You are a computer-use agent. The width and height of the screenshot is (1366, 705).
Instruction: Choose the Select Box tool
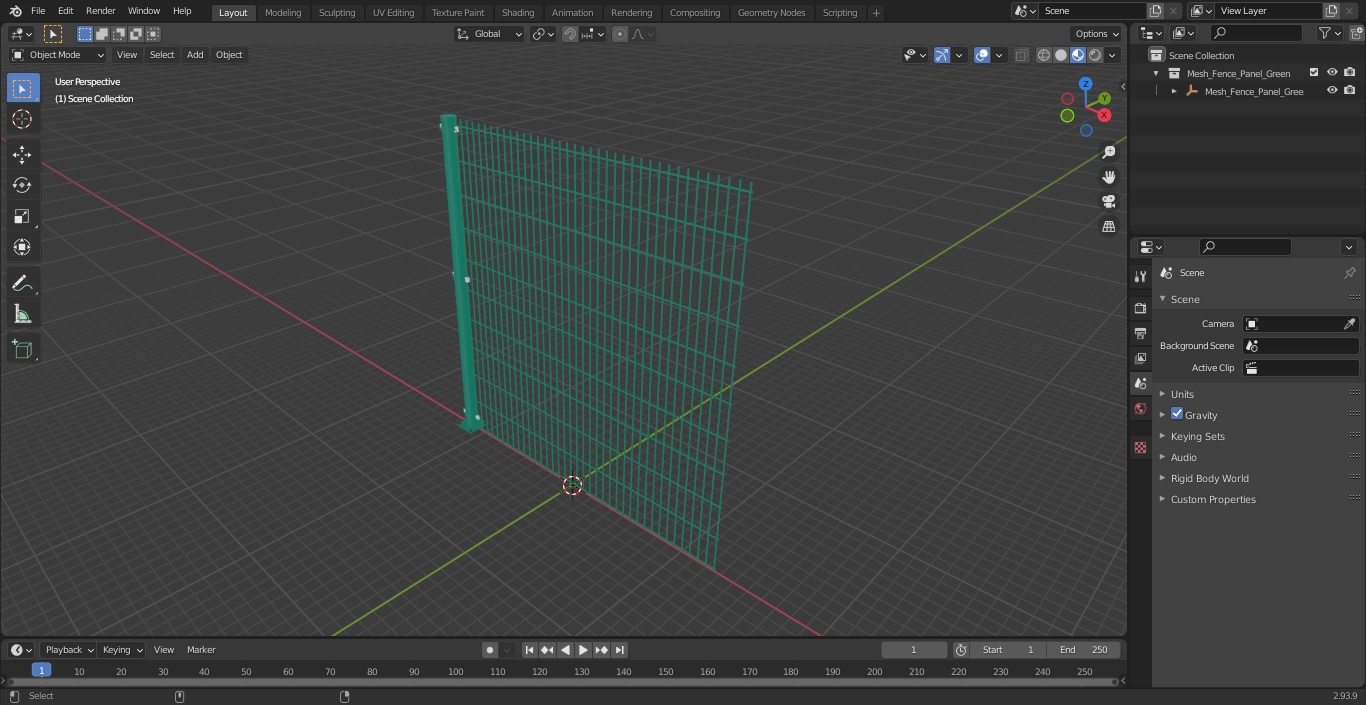point(22,88)
